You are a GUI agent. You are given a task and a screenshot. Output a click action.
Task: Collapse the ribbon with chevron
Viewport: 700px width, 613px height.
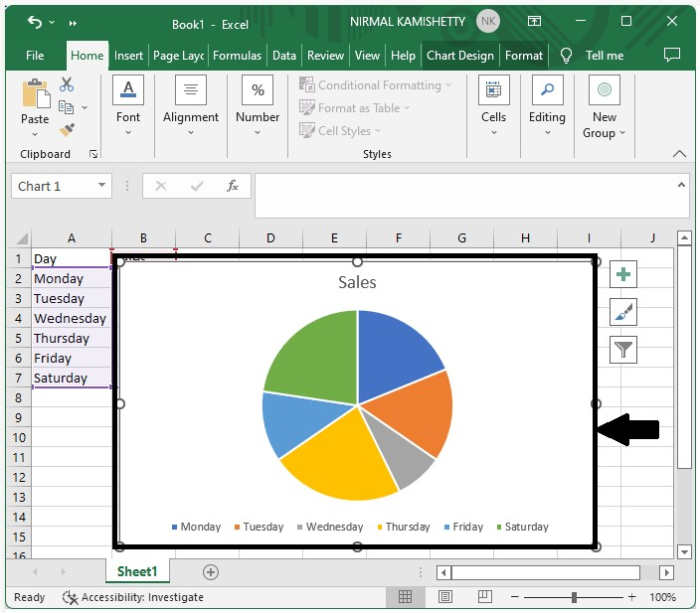679,154
